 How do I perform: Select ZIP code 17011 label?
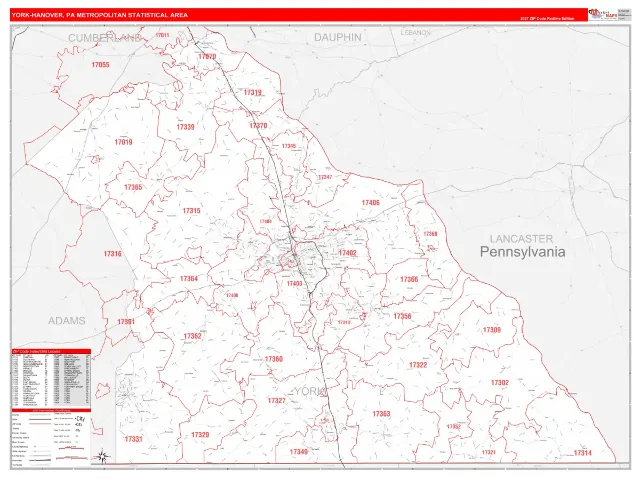(162, 35)
